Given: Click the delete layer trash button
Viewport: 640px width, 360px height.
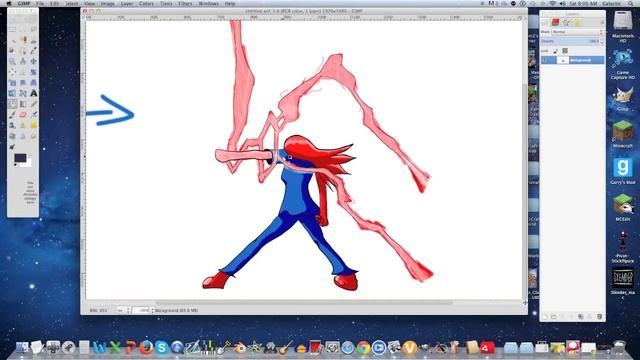Looking at the screenshot, I should coord(599,316).
